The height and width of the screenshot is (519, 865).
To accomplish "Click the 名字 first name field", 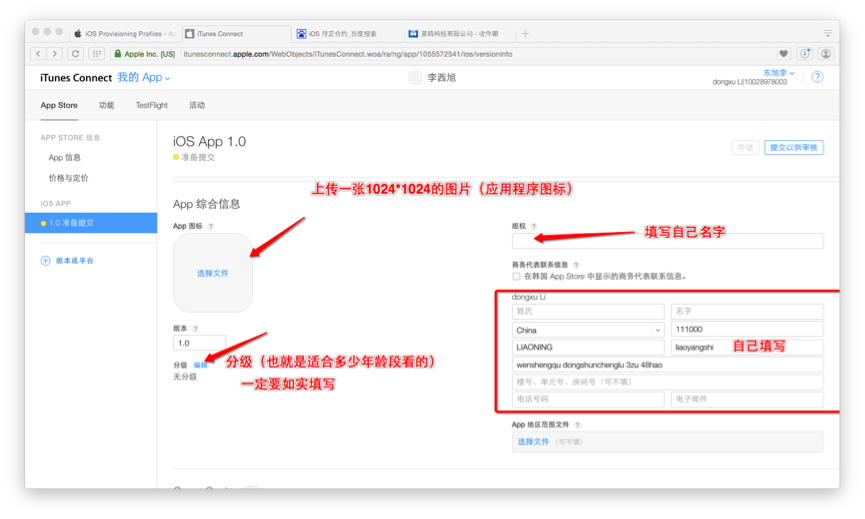I will click(747, 312).
